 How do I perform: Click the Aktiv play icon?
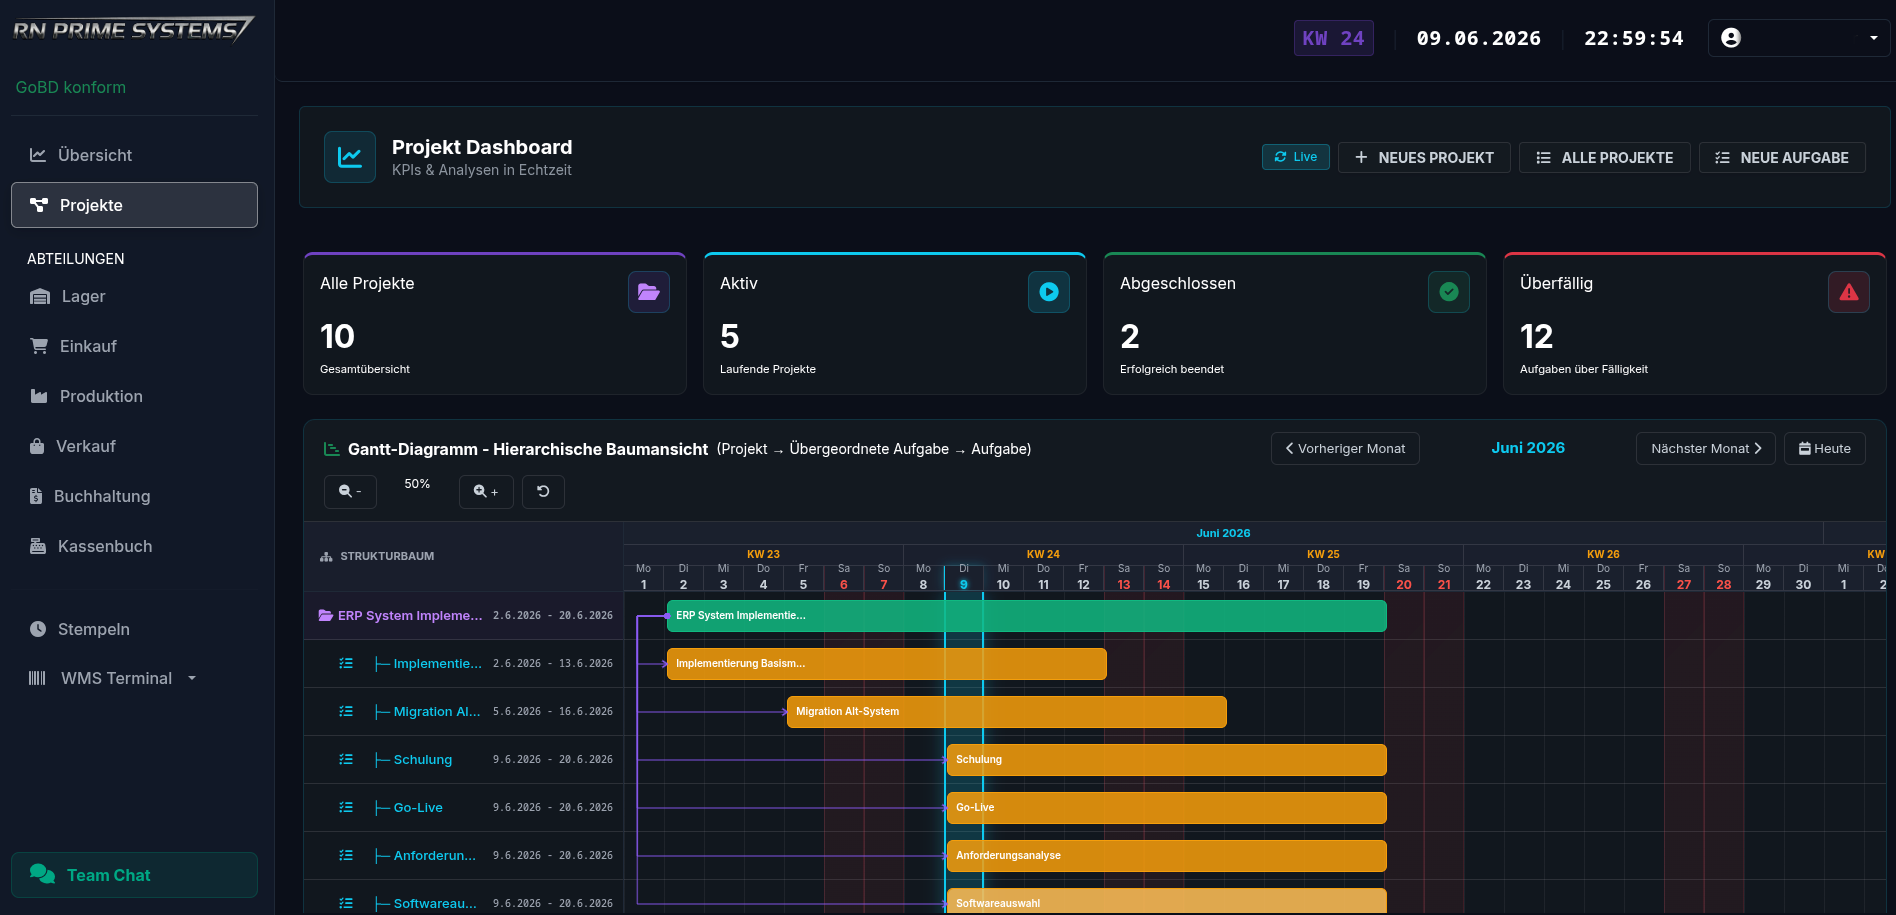point(1049,292)
